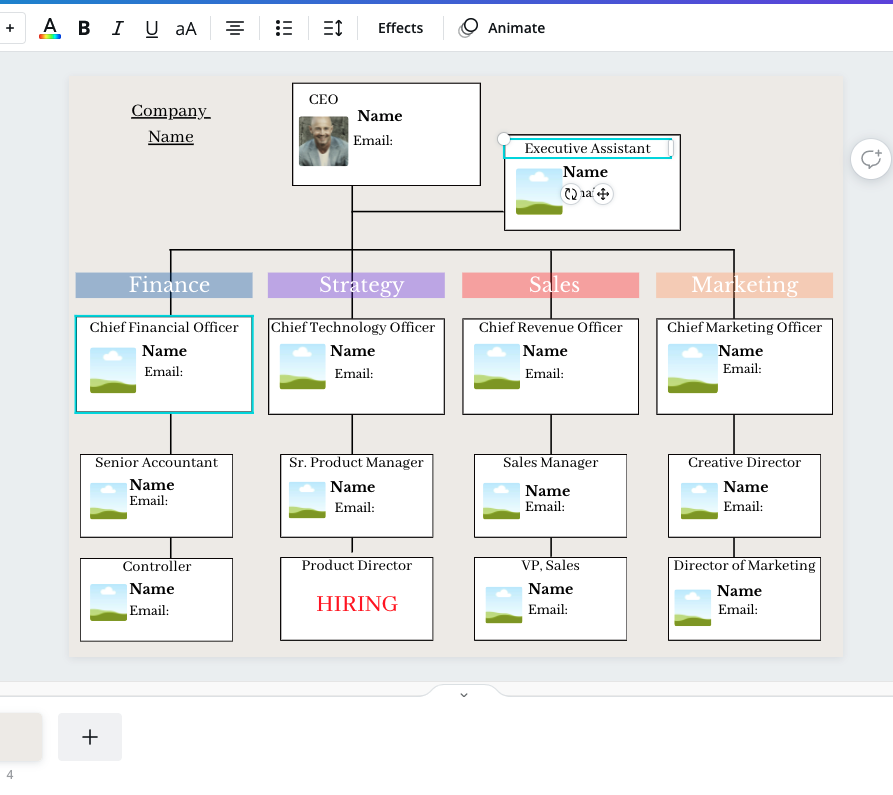893x795 pixels.
Task: Select VP, Sales title text
Action: [x=550, y=565]
